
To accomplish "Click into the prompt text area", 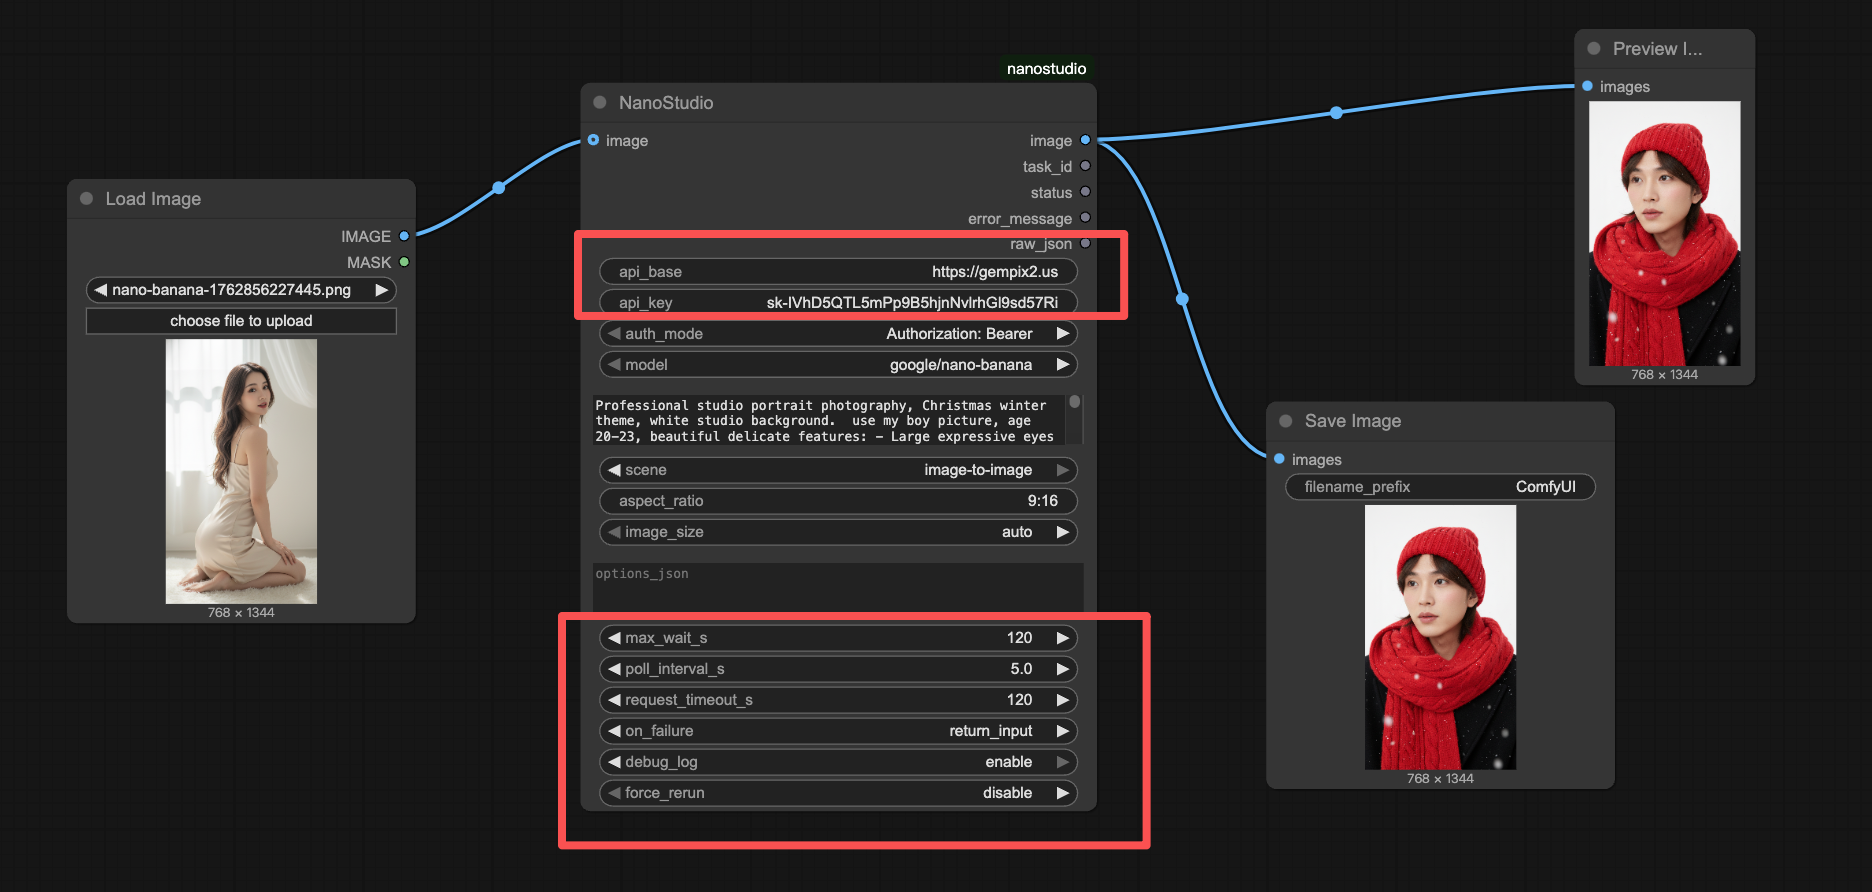I will click(829, 420).
